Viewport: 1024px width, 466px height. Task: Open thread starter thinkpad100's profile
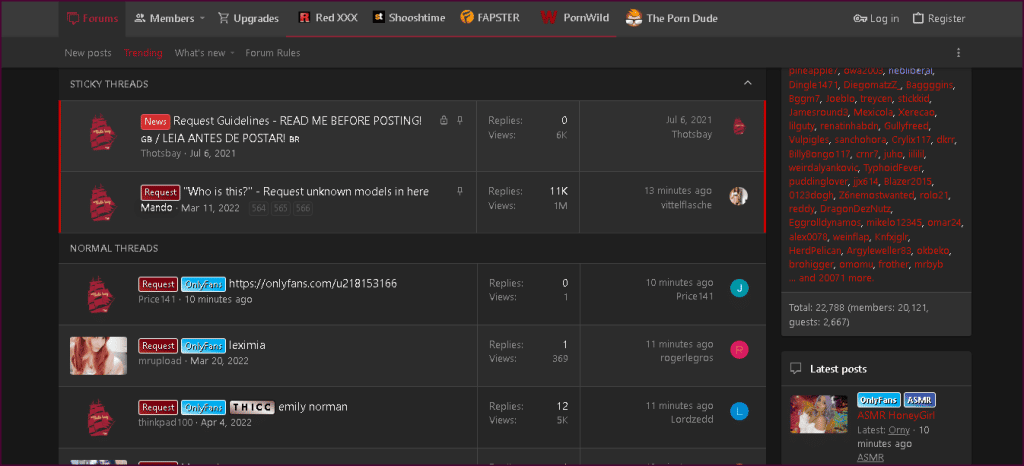(x=165, y=422)
